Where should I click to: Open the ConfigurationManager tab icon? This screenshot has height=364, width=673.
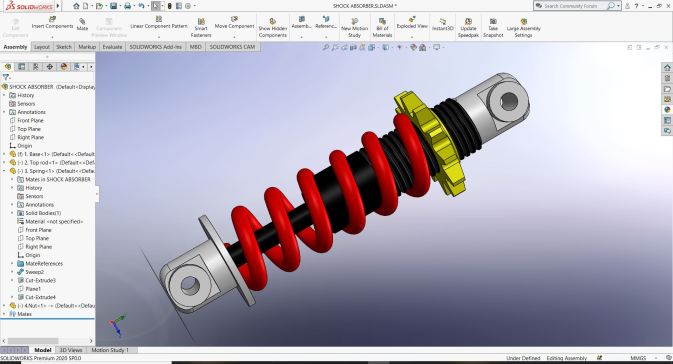click(x=36, y=67)
